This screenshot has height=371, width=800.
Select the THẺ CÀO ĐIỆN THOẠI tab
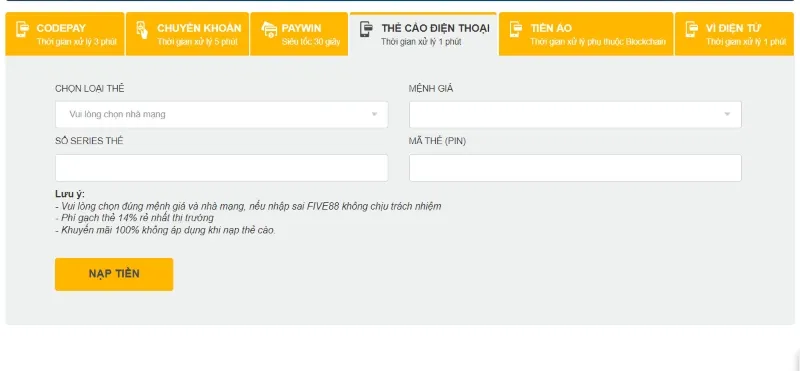(423, 34)
